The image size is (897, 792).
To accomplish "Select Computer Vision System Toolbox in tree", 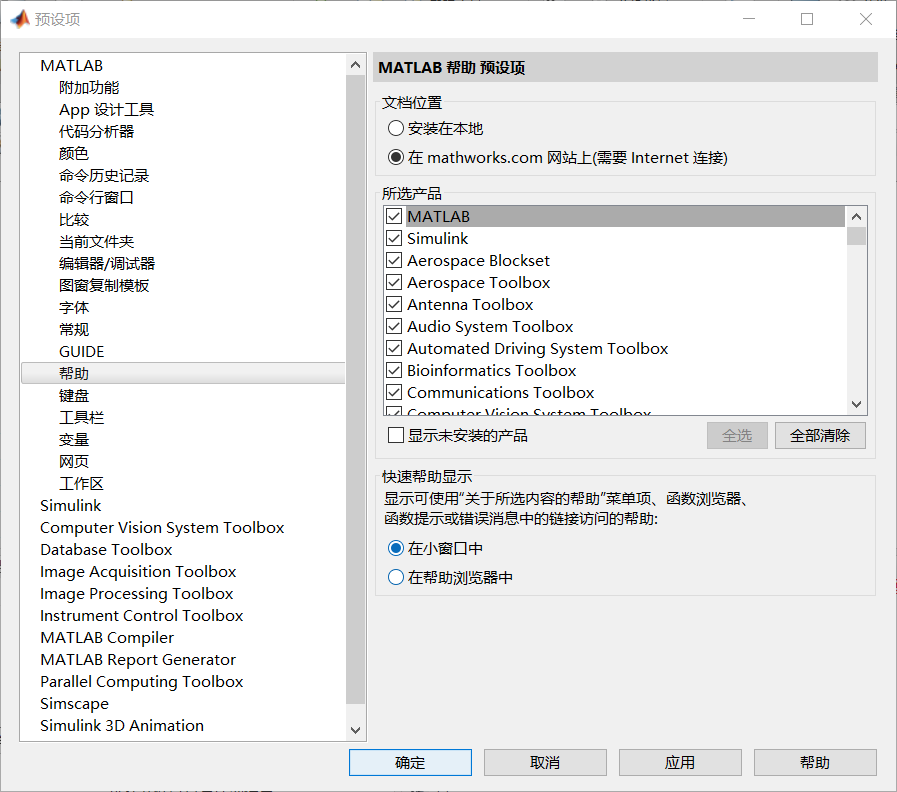I will (162, 528).
